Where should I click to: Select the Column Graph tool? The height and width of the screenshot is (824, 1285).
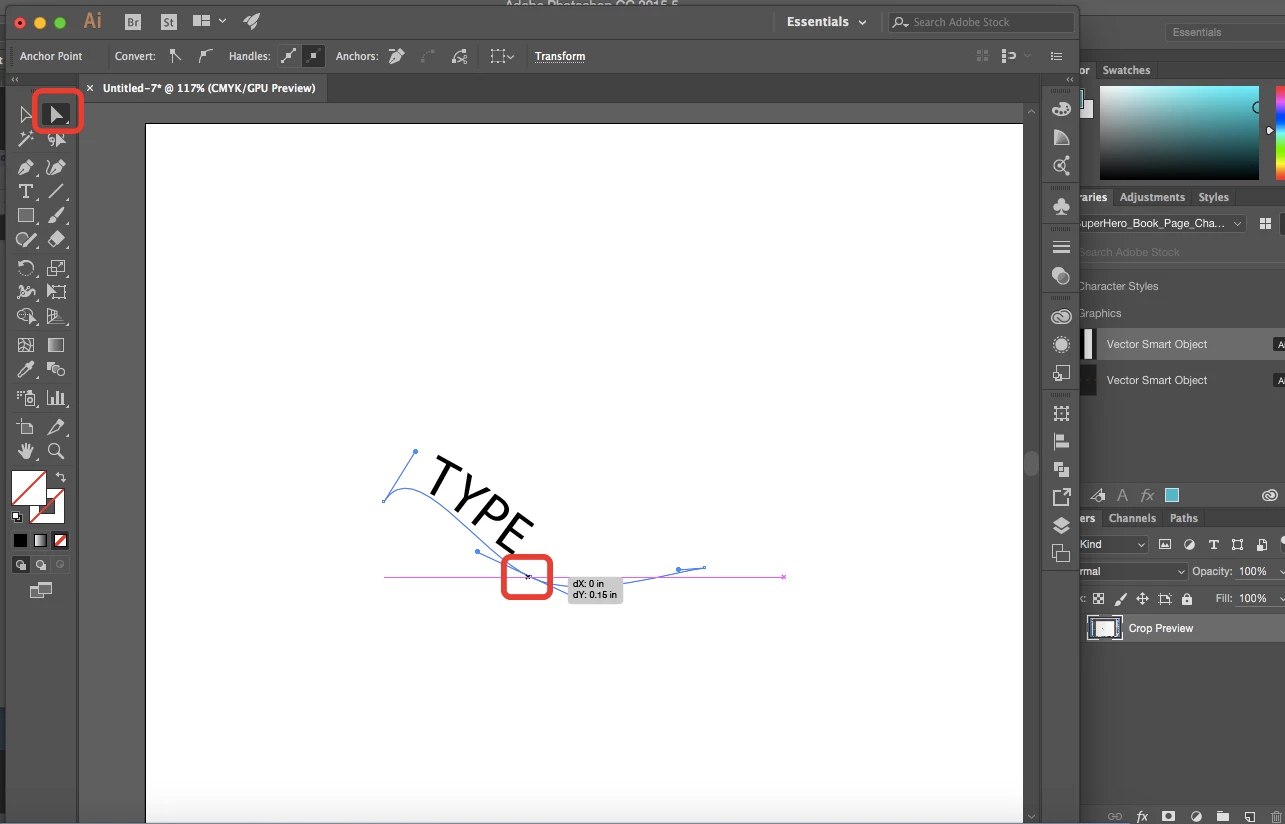(57, 398)
